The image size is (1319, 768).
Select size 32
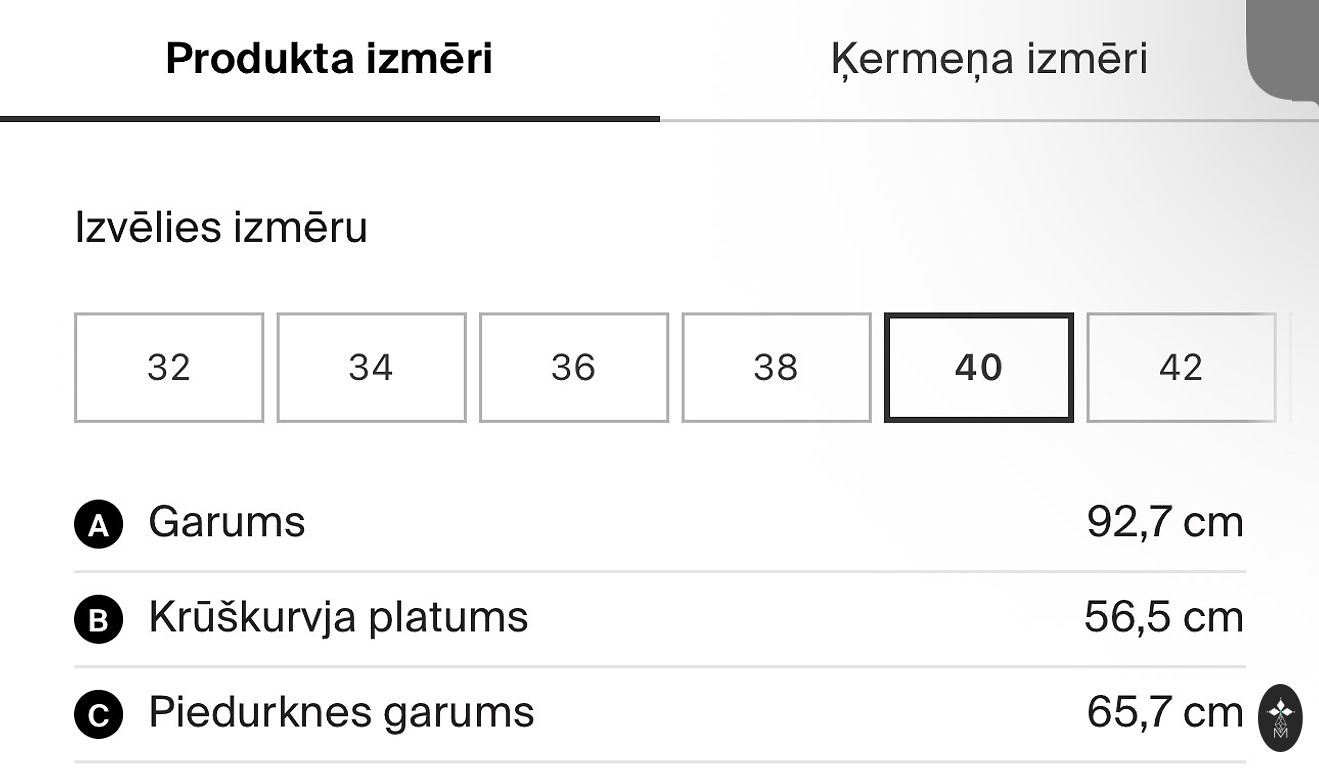169,367
